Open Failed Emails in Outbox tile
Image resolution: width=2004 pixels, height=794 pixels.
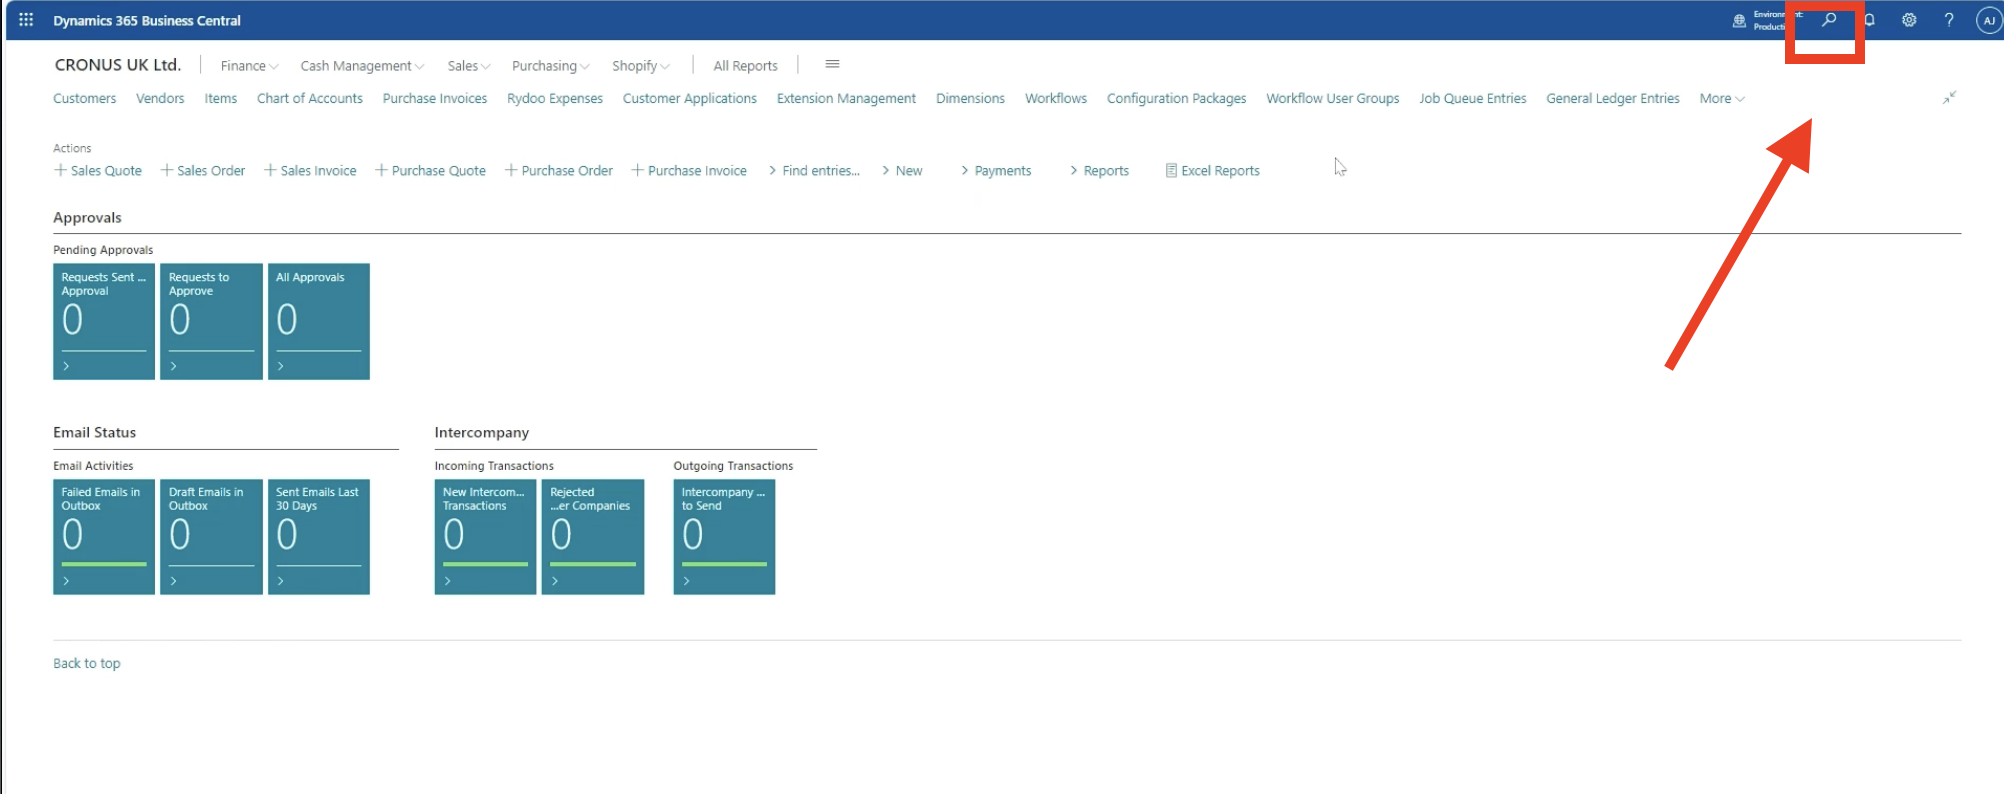[x=104, y=537]
